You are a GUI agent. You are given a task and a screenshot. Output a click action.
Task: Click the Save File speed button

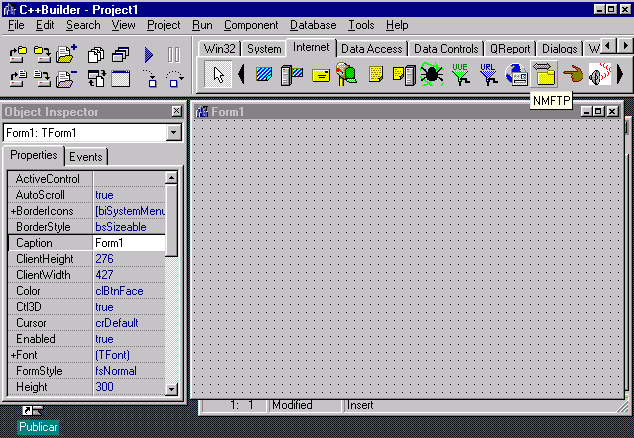pos(42,78)
